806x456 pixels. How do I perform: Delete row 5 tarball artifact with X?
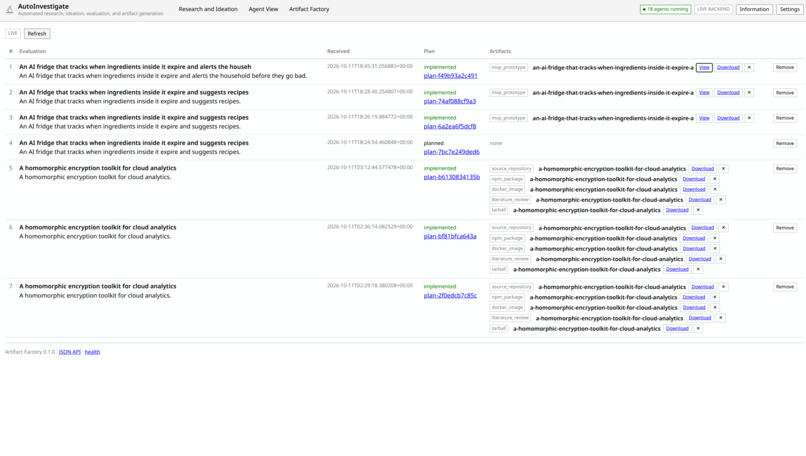[x=698, y=210]
